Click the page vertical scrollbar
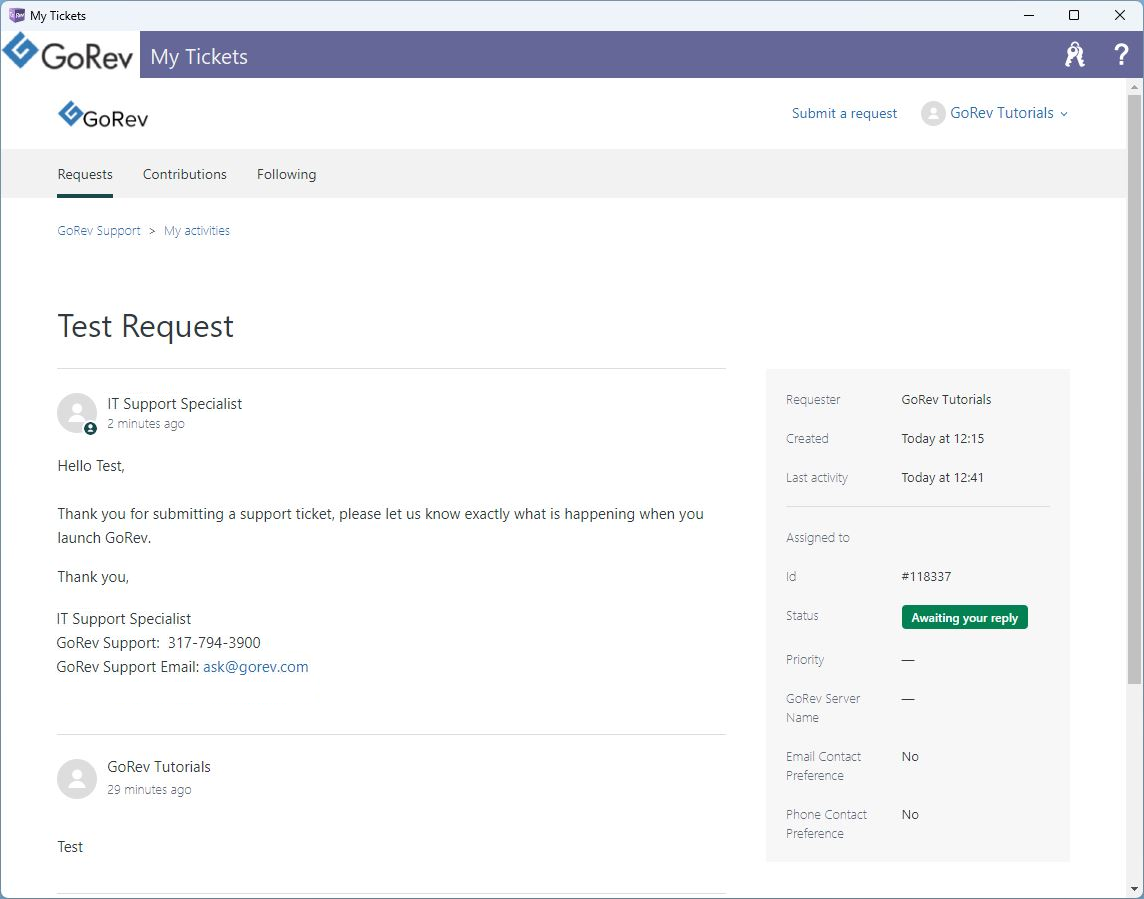This screenshot has height=899, width=1144. 1134,390
